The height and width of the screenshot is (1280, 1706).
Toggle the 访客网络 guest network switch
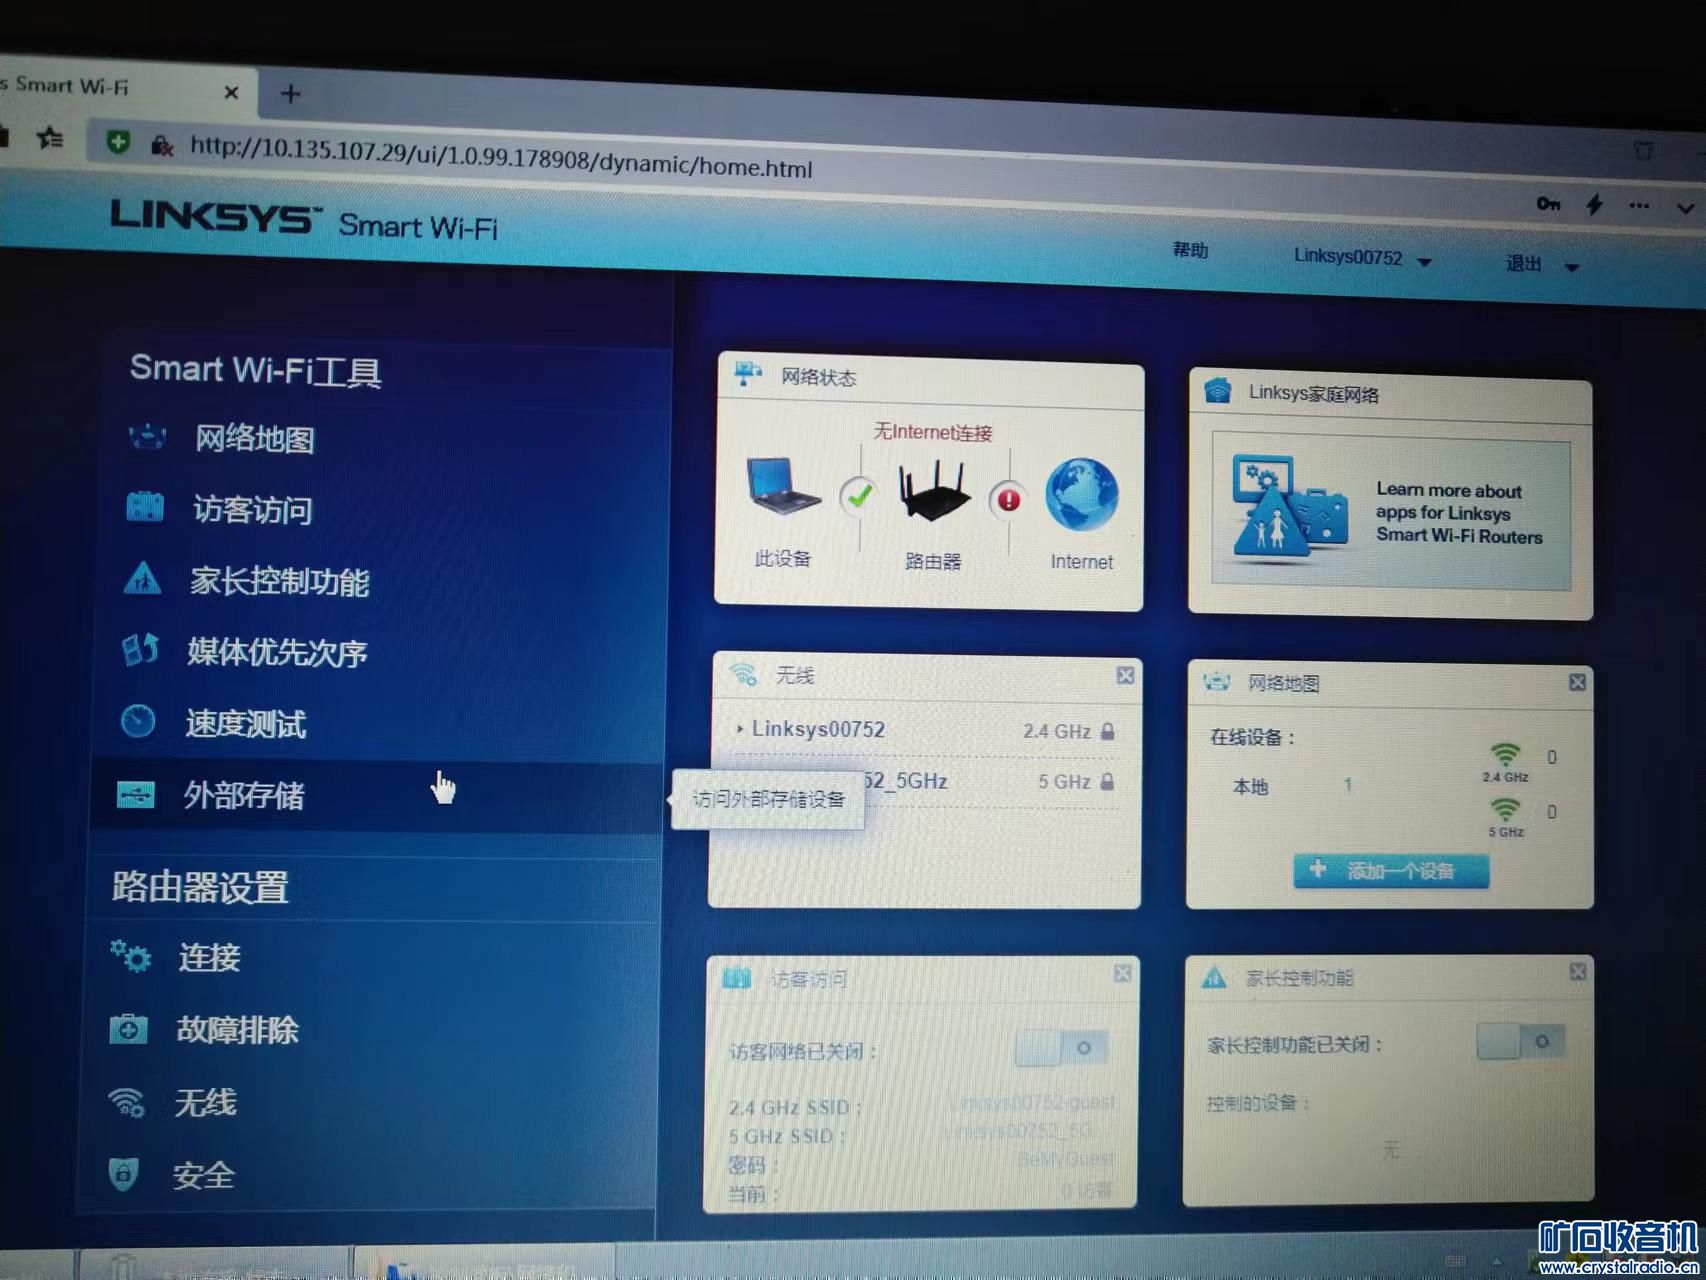tap(1061, 1048)
